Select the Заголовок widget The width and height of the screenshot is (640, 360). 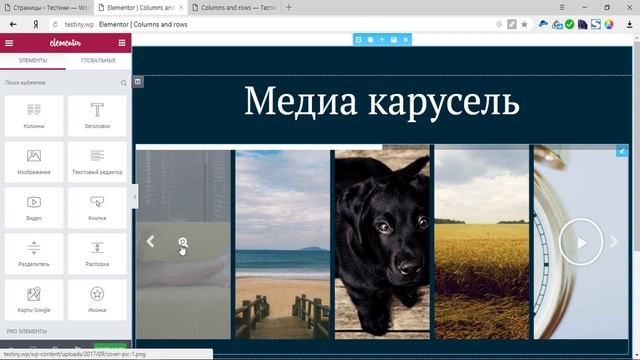click(97, 116)
